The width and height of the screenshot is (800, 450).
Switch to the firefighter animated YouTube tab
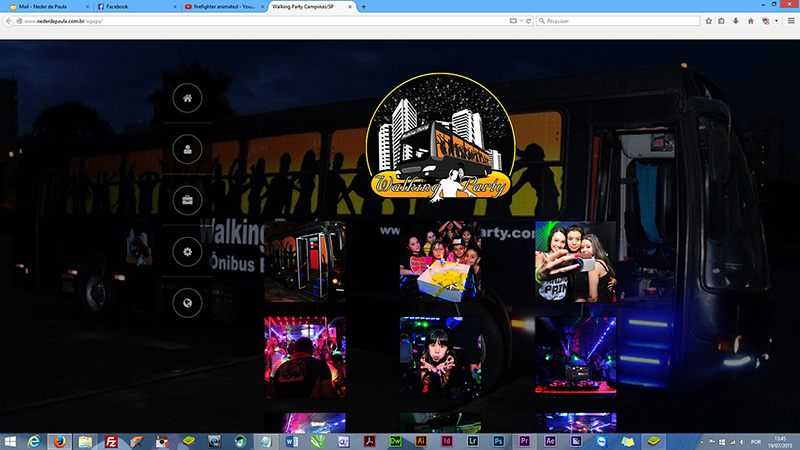click(x=222, y=7)
